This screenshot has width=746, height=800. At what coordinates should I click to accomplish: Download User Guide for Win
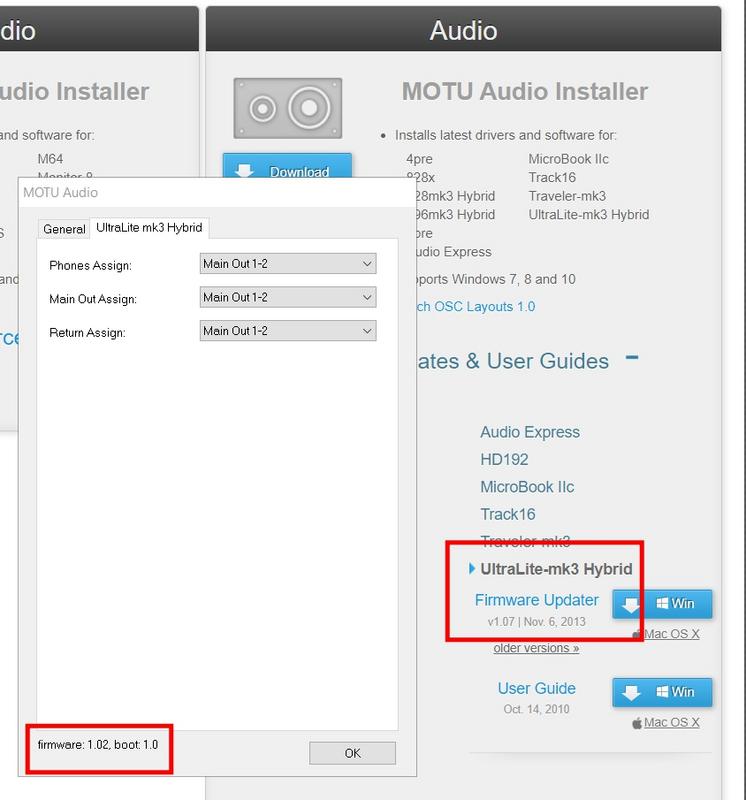[x=662, y=692]
